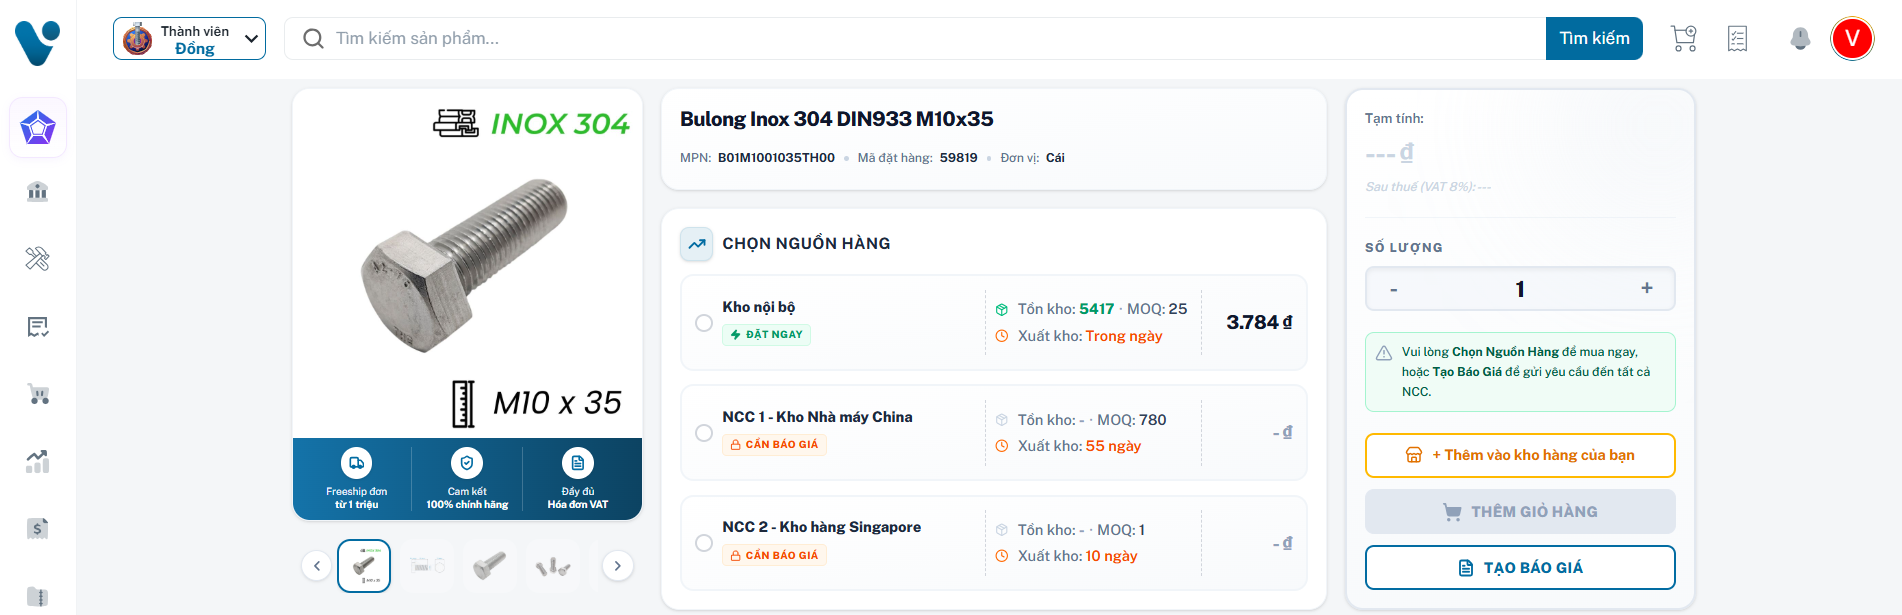The width and height of the screenshot is (1902, 615).
Task: Open the pentagon star sidebar icon
Action: [38, 127]
